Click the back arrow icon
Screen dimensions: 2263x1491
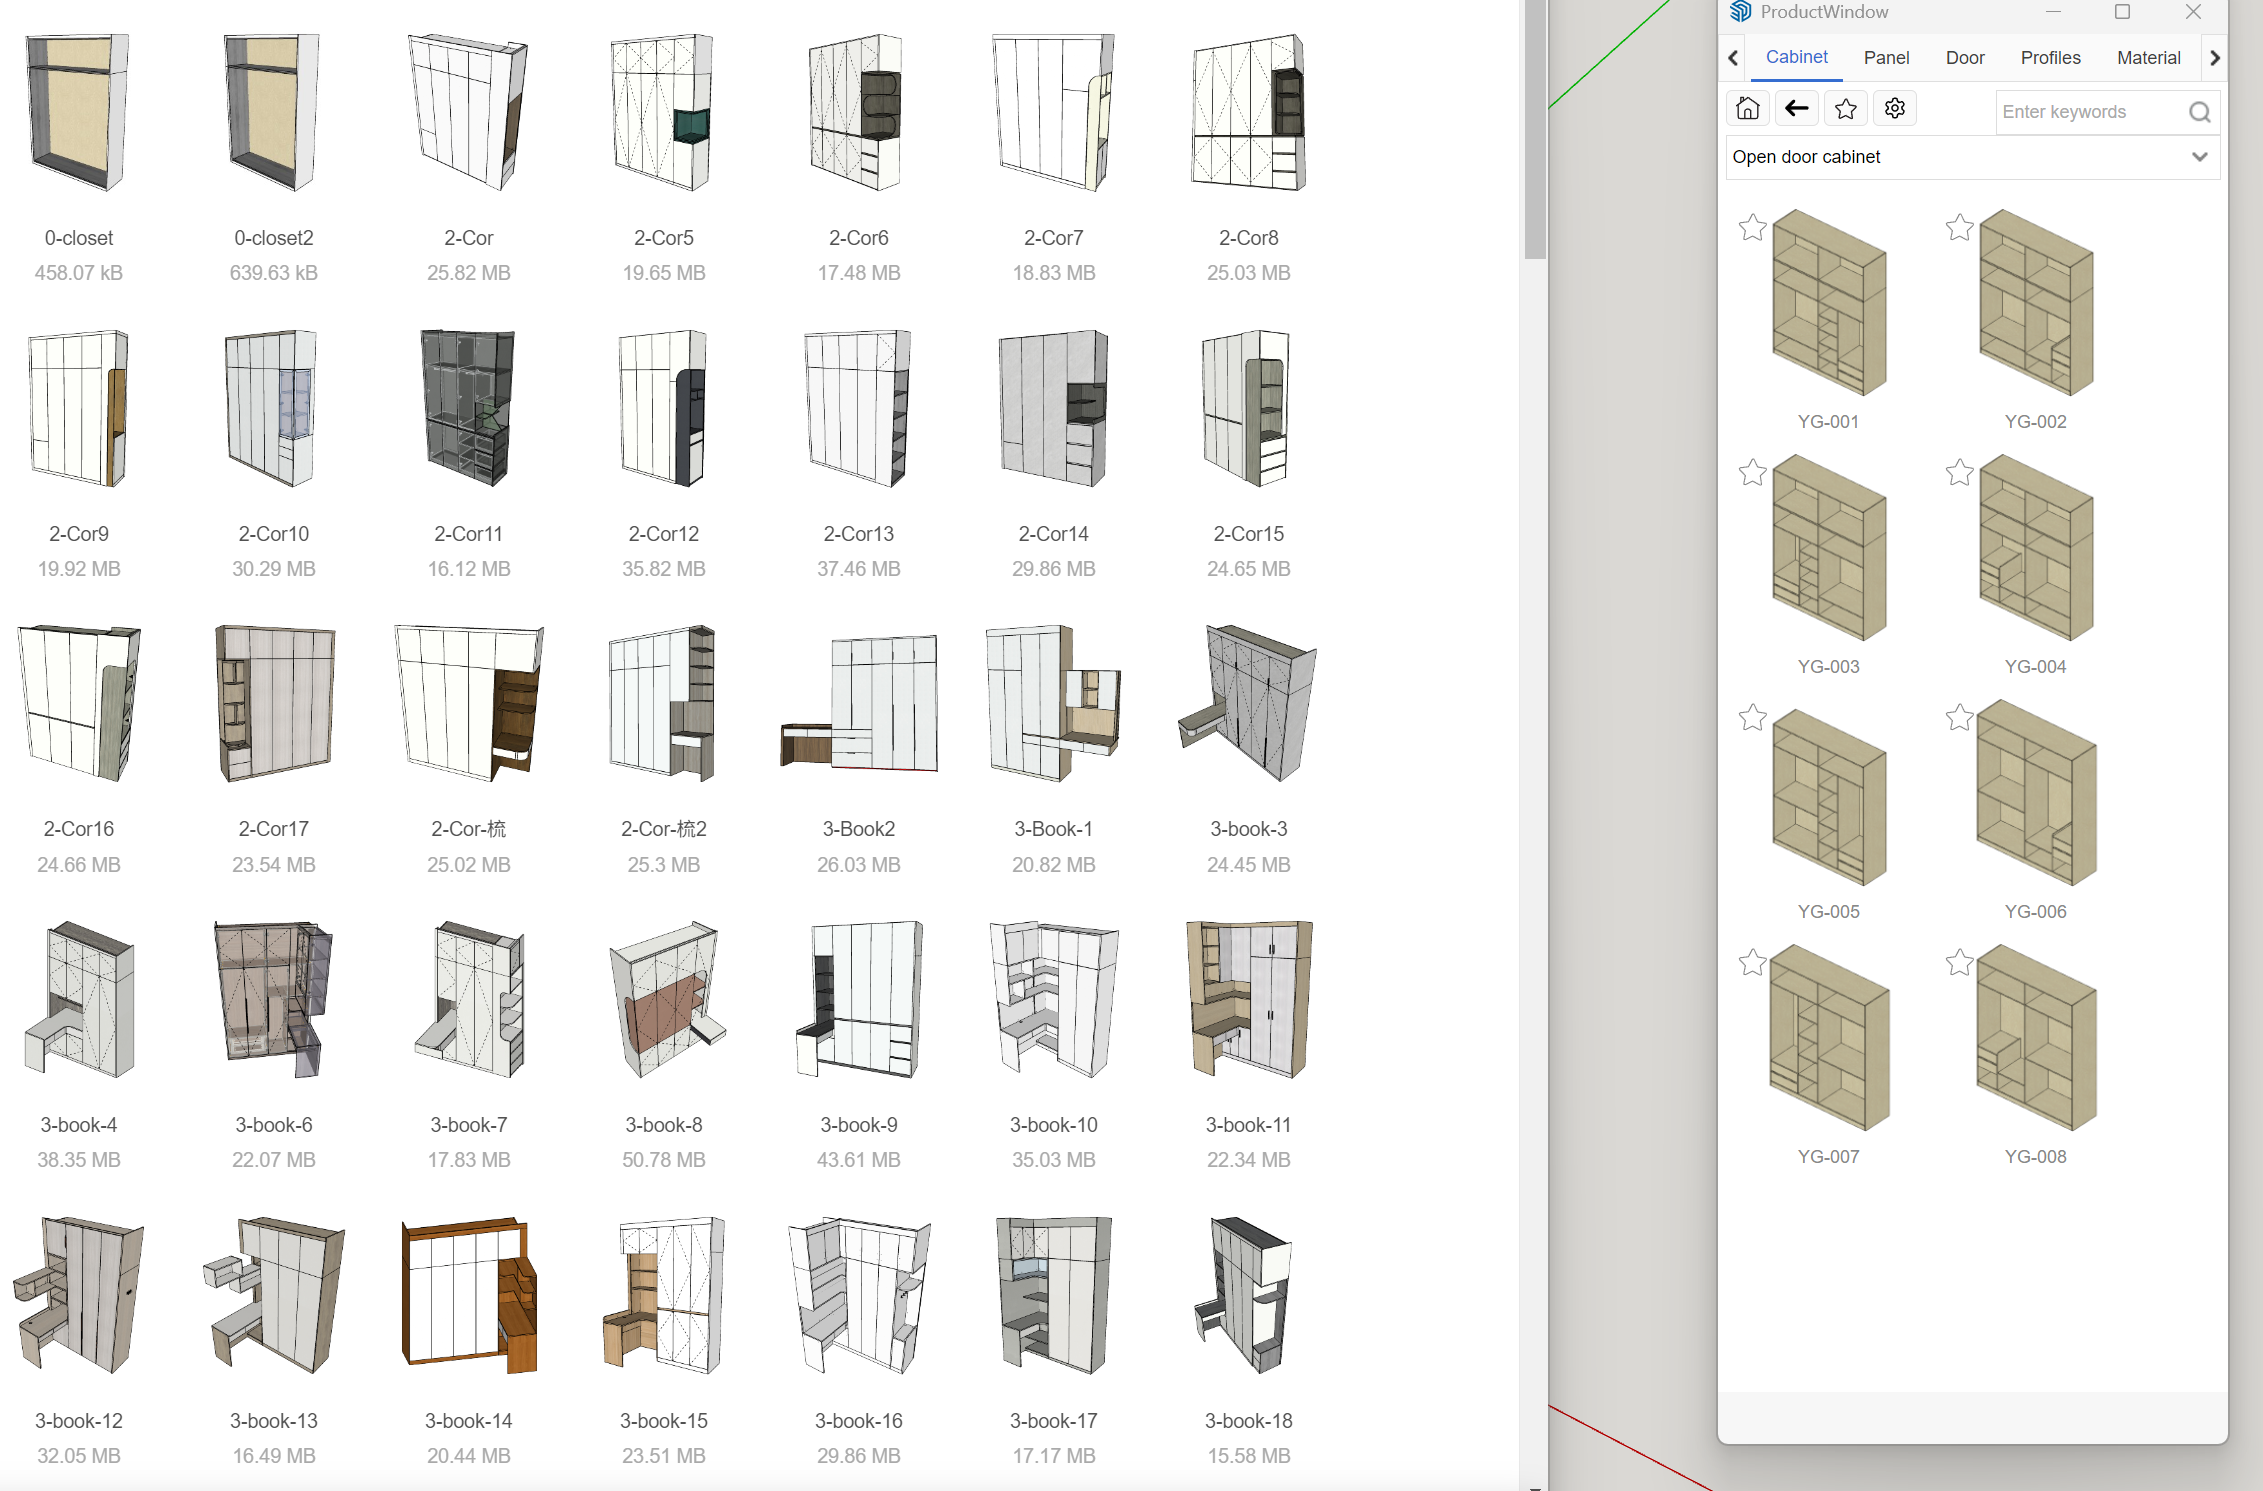point(1797,109)
